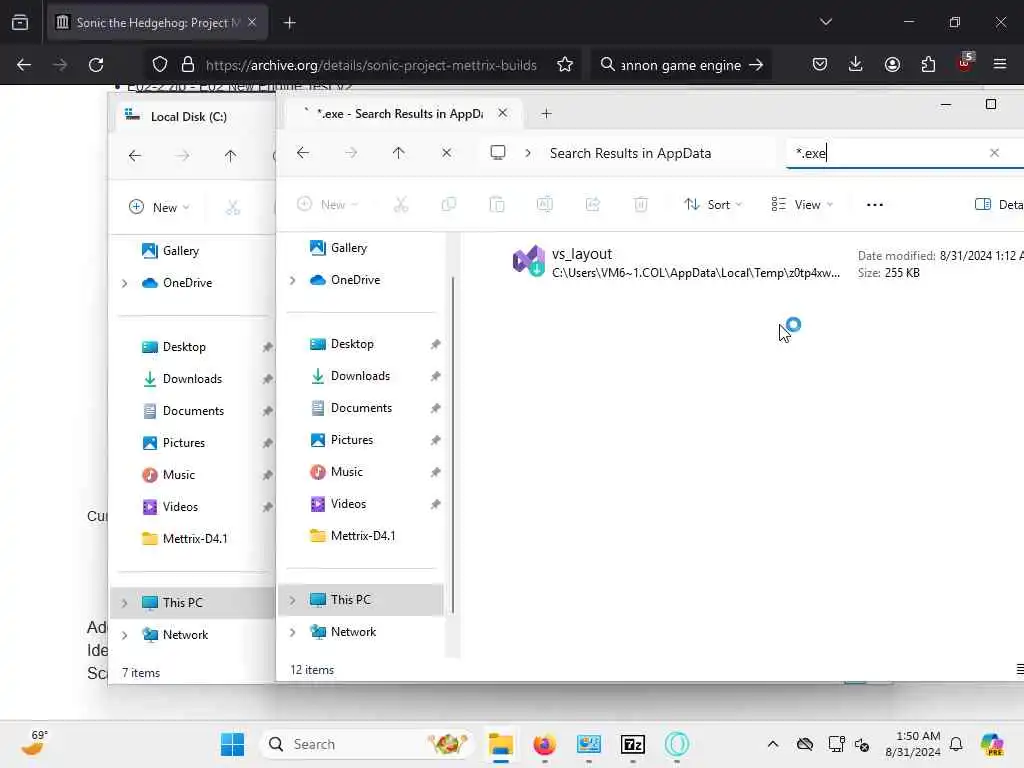This screenshot has width=1024, height=768.
Task: Add a new File Explorer tab
Action: point(547,114)
